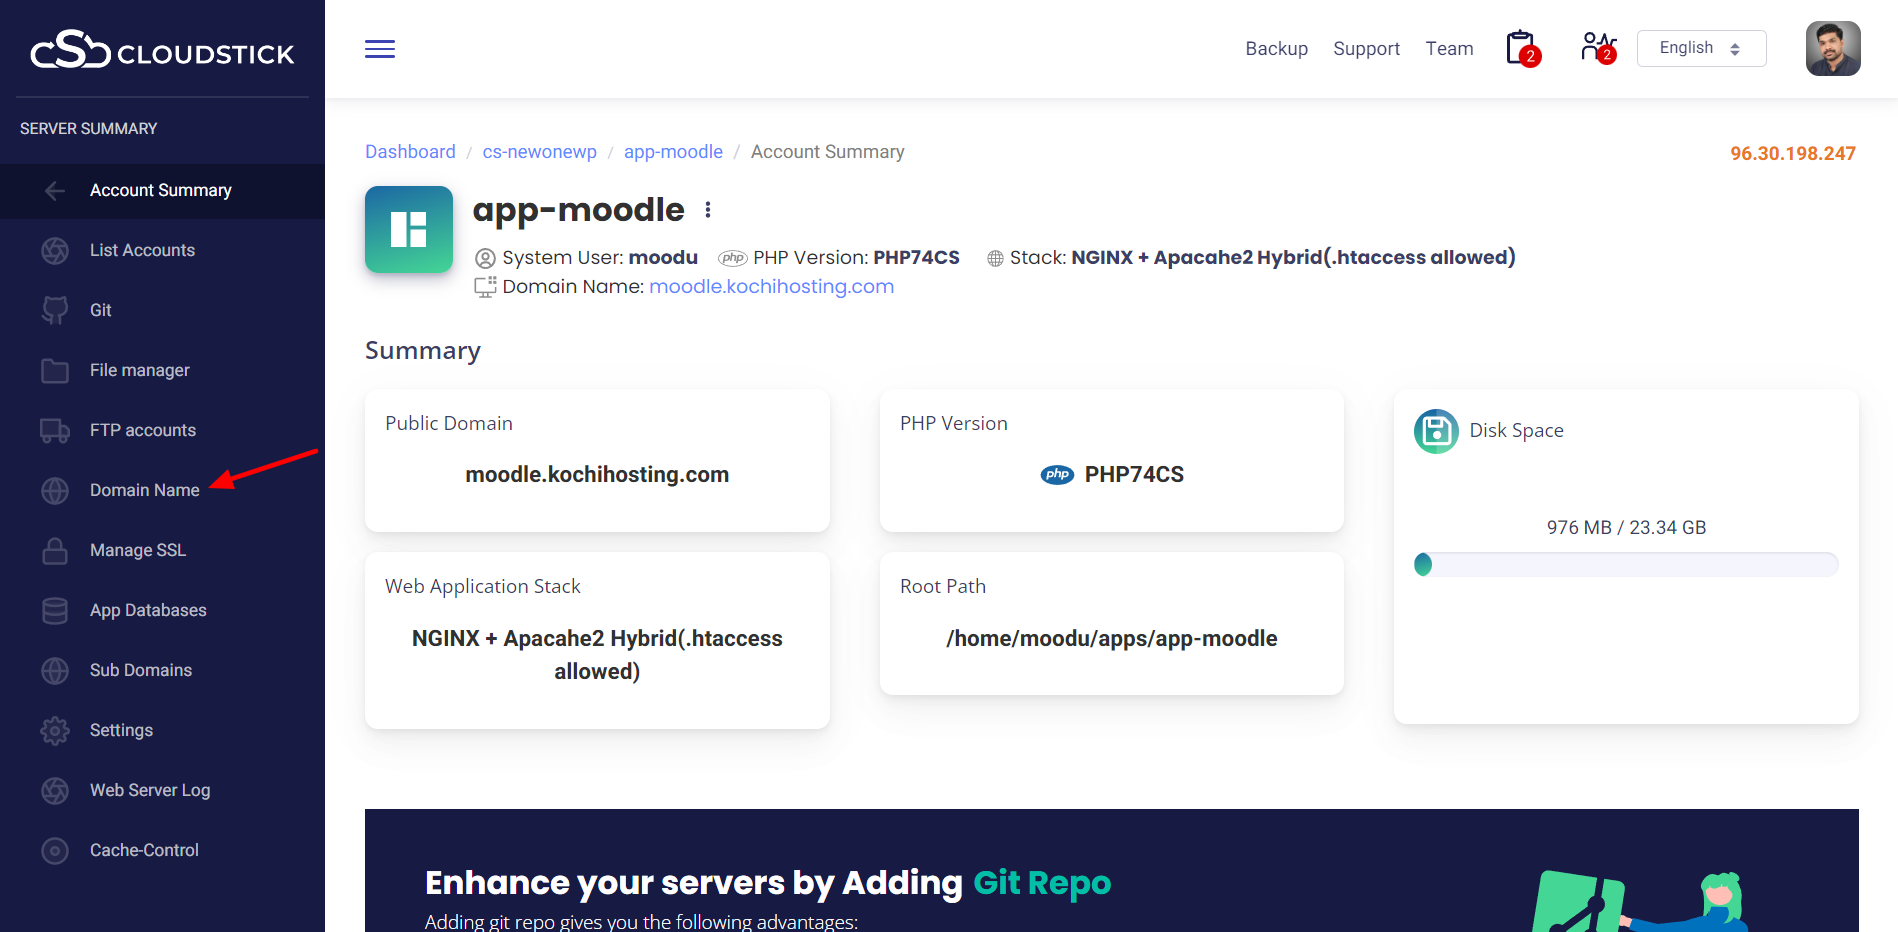The width and height of the screenshot is (1898, 932).
Task: Open the clipboard notifications icon
Action: [1522, 48]
